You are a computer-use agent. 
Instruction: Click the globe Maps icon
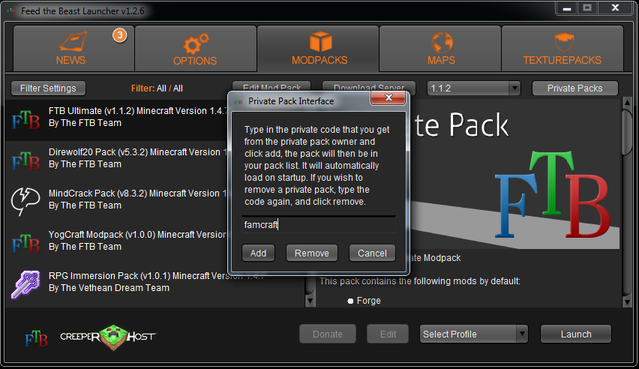tap(442, 42)
